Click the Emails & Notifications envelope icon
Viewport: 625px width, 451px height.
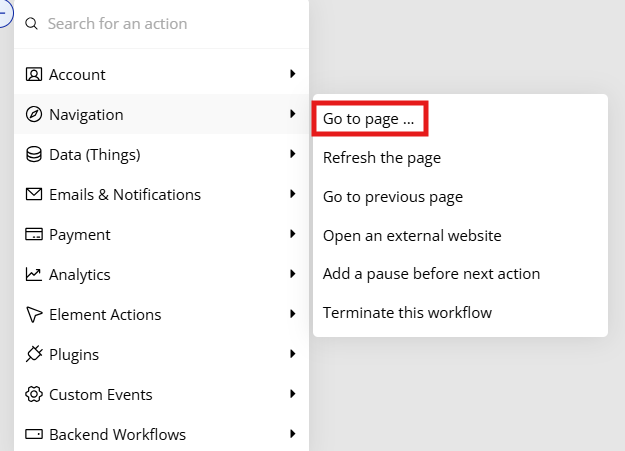point(33,194)
